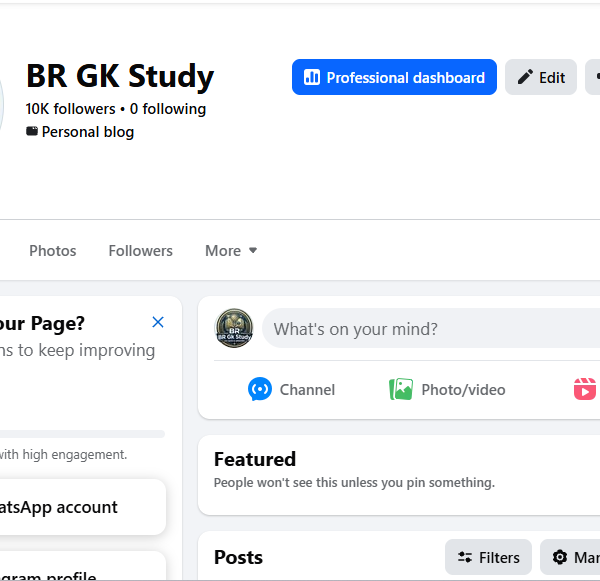
Task: Click the Personal blog category text
Action: coord(88,132)
